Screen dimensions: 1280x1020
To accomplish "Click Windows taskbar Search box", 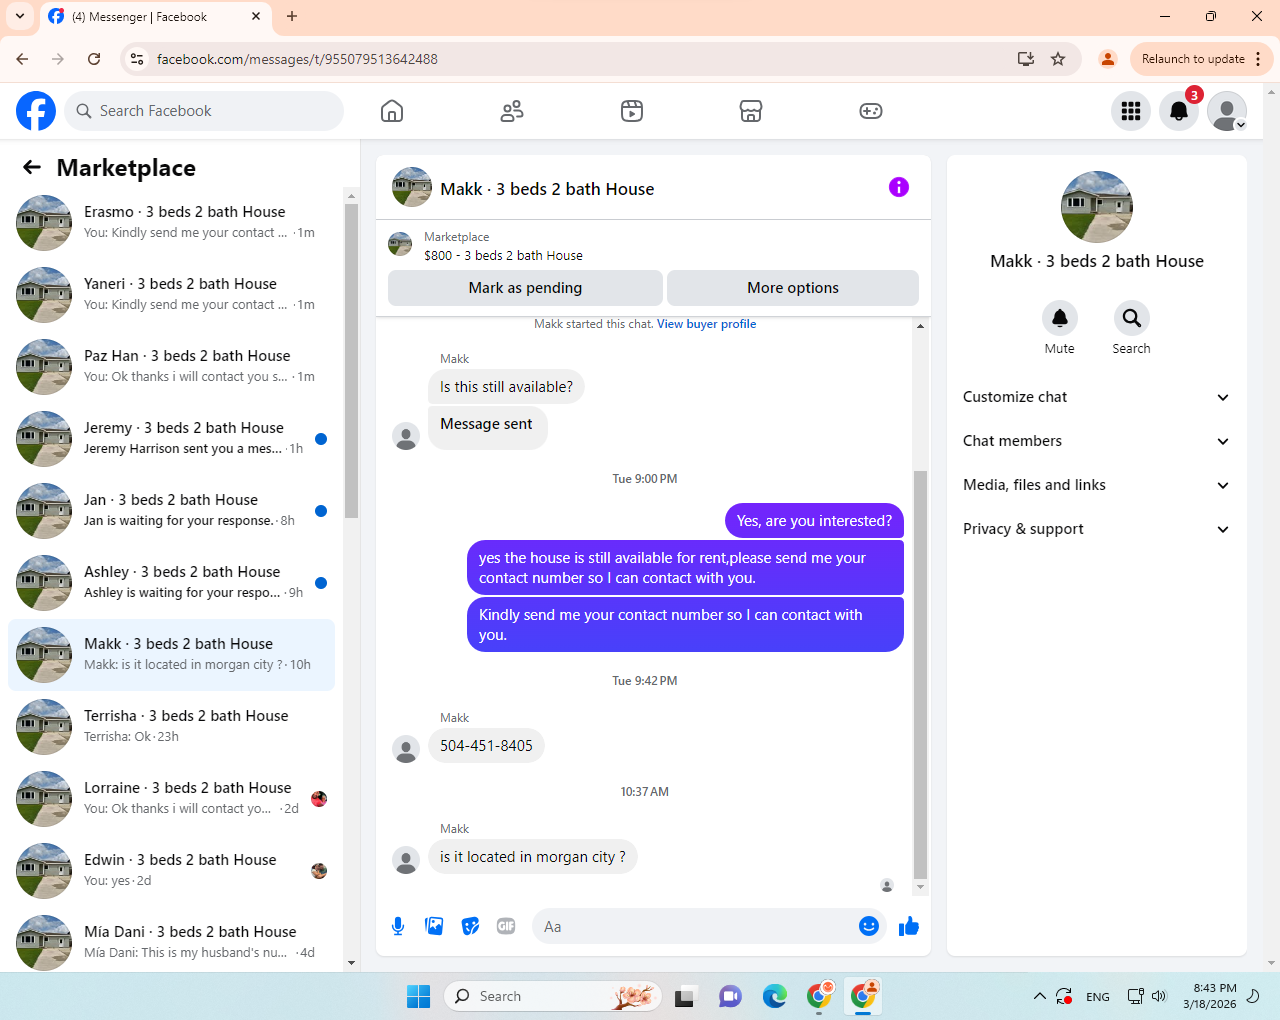I will click(x=553, y=996).
